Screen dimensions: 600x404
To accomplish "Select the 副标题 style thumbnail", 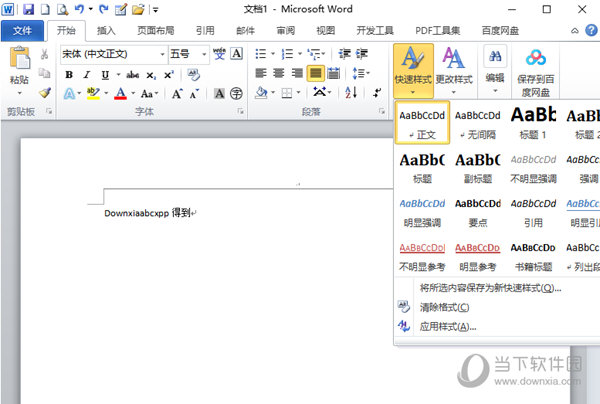I will (x=478, y=167).
